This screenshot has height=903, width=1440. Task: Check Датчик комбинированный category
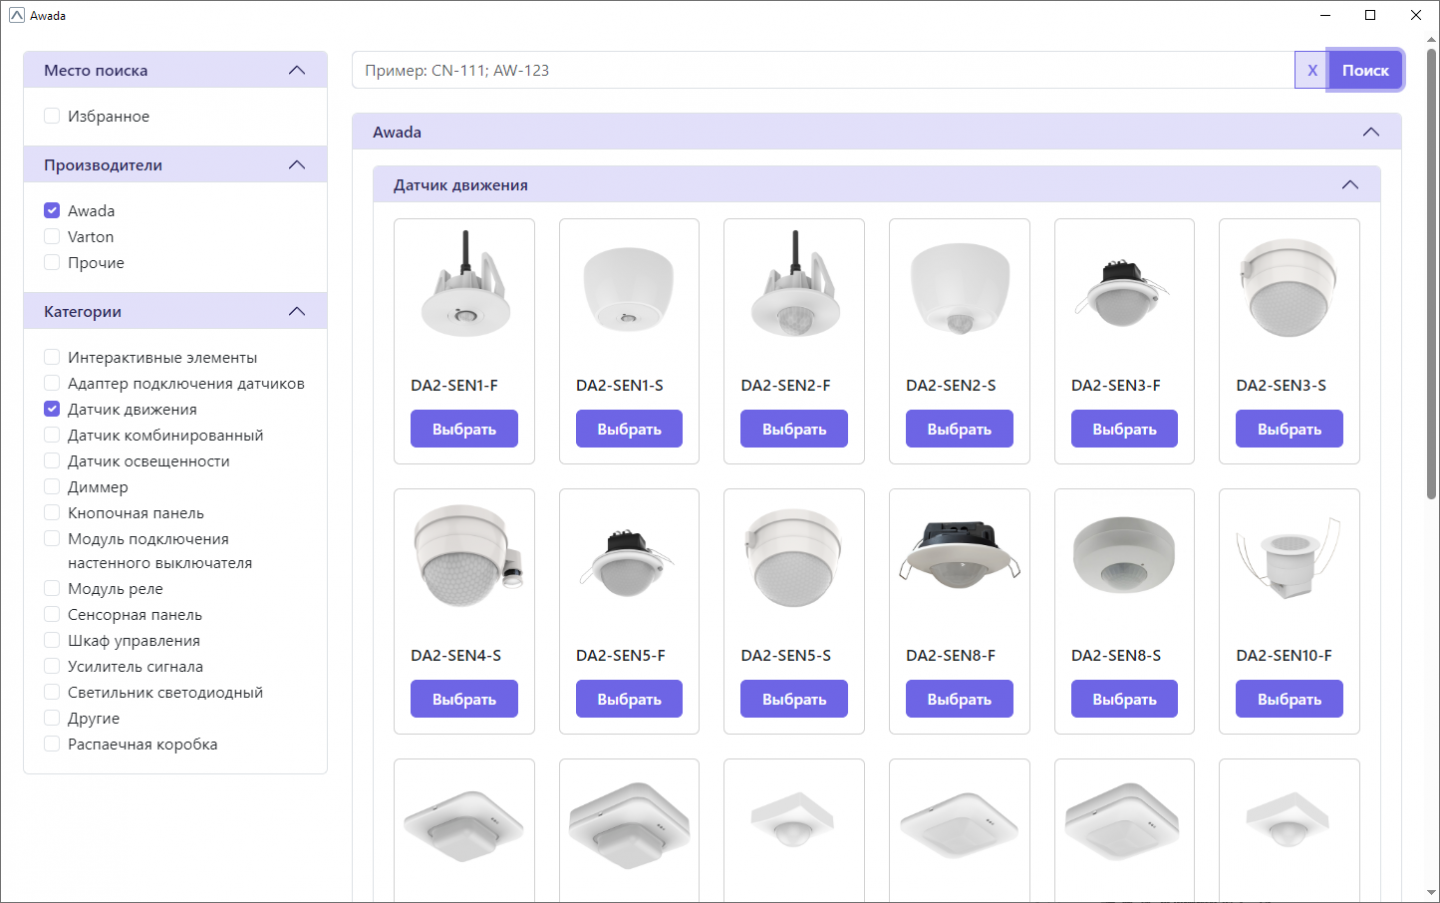click(52, 435)
